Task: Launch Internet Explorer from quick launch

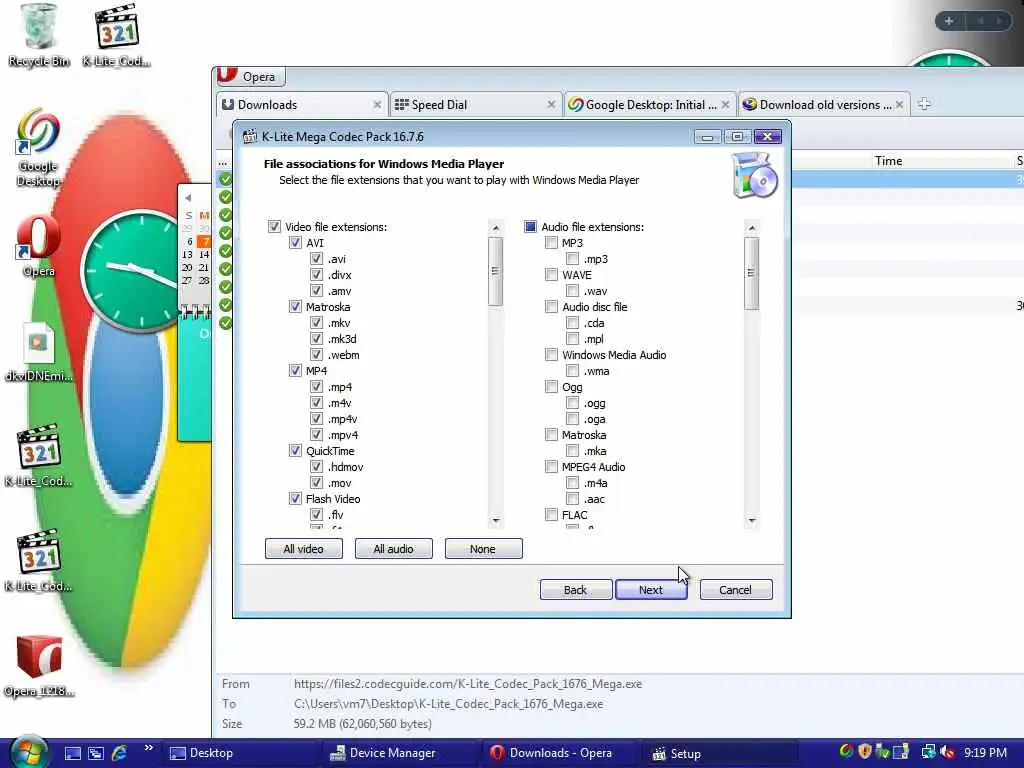Action: click(120, 753)
